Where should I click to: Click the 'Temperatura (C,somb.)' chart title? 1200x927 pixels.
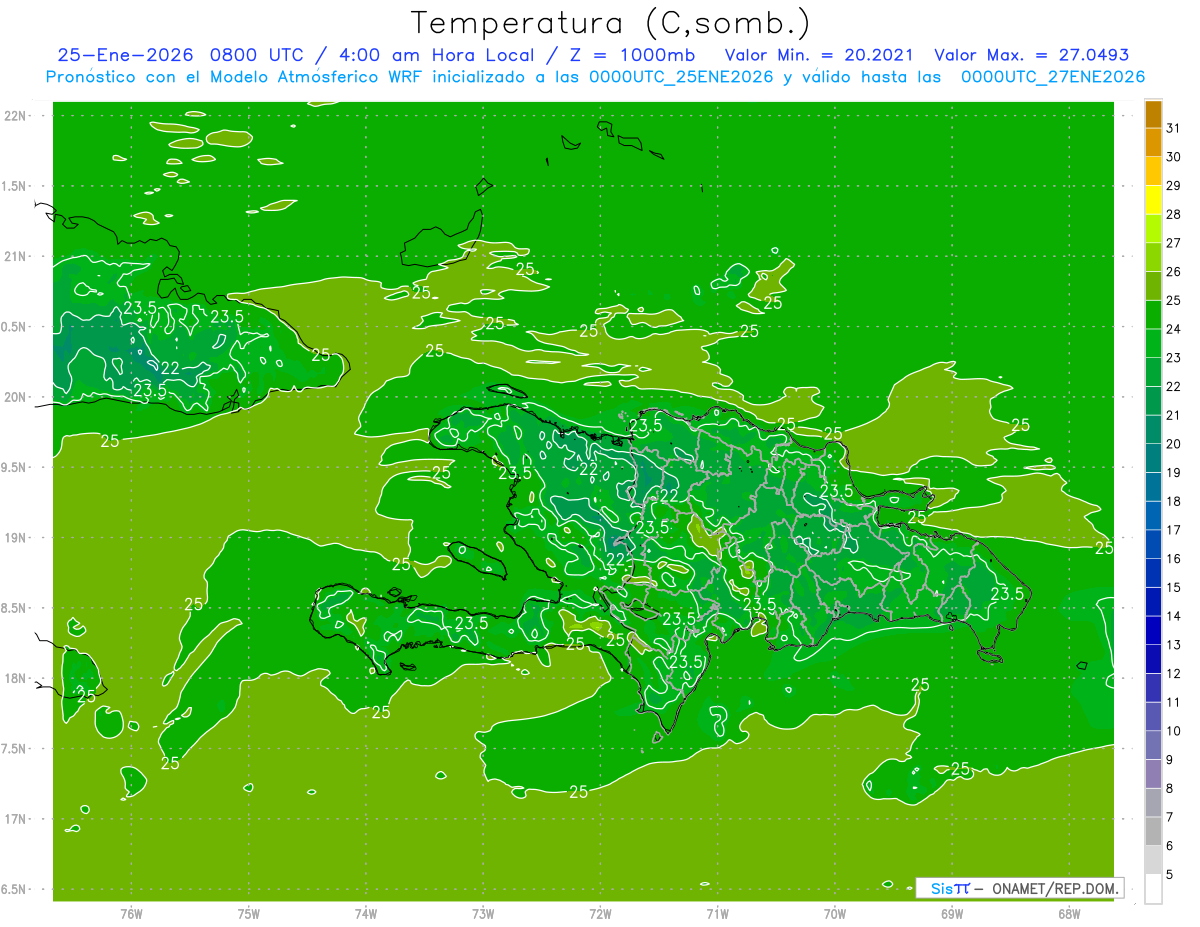[x=611, y=23]
